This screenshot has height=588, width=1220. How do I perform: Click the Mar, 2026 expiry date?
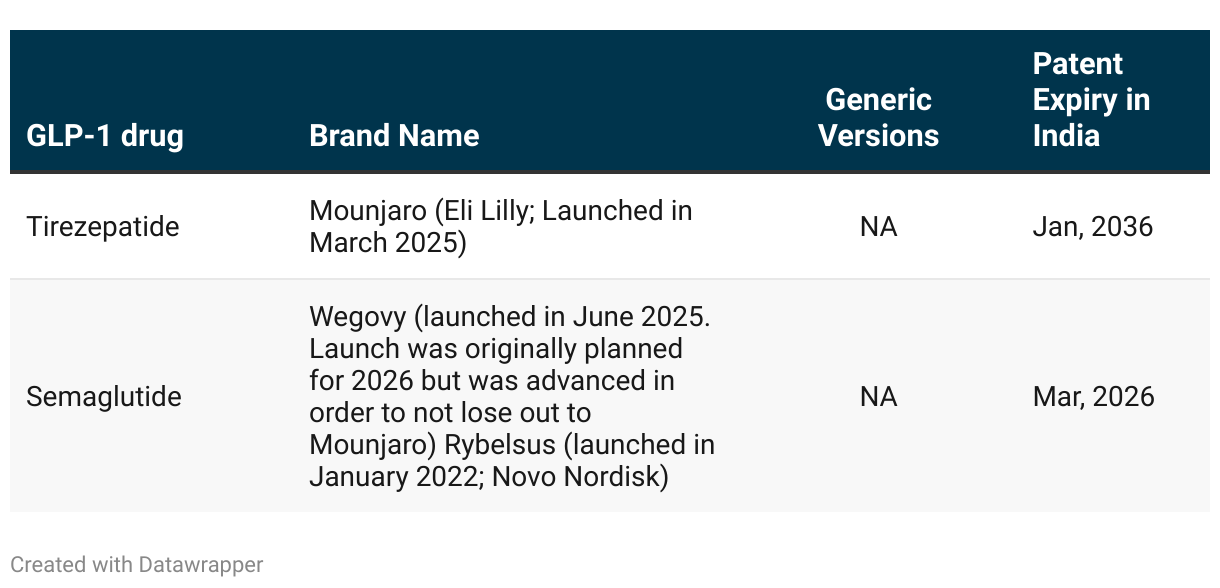tap(1093, 397)
